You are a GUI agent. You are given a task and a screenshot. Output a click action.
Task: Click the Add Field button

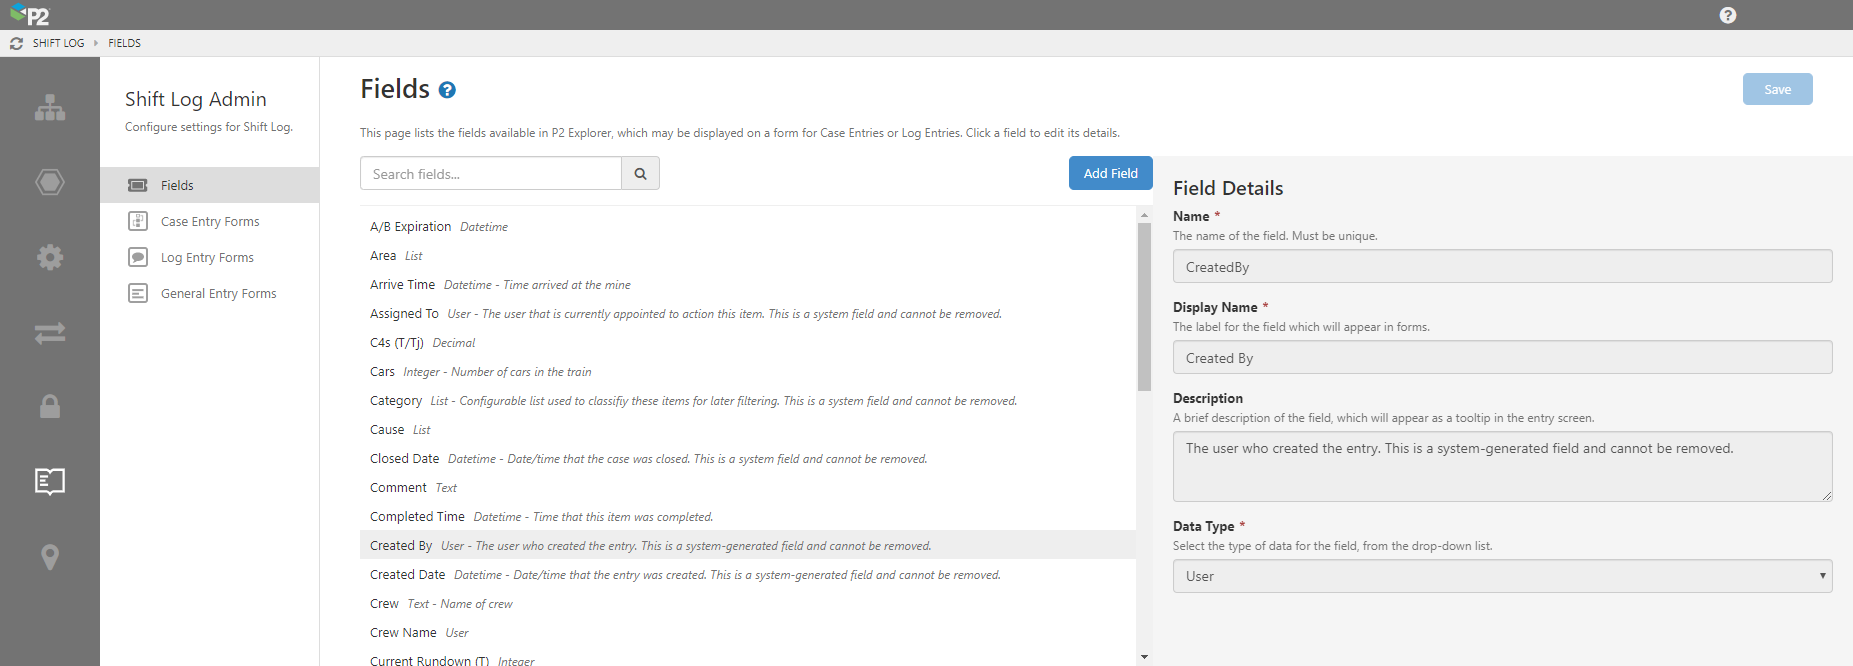[1110, 173]
